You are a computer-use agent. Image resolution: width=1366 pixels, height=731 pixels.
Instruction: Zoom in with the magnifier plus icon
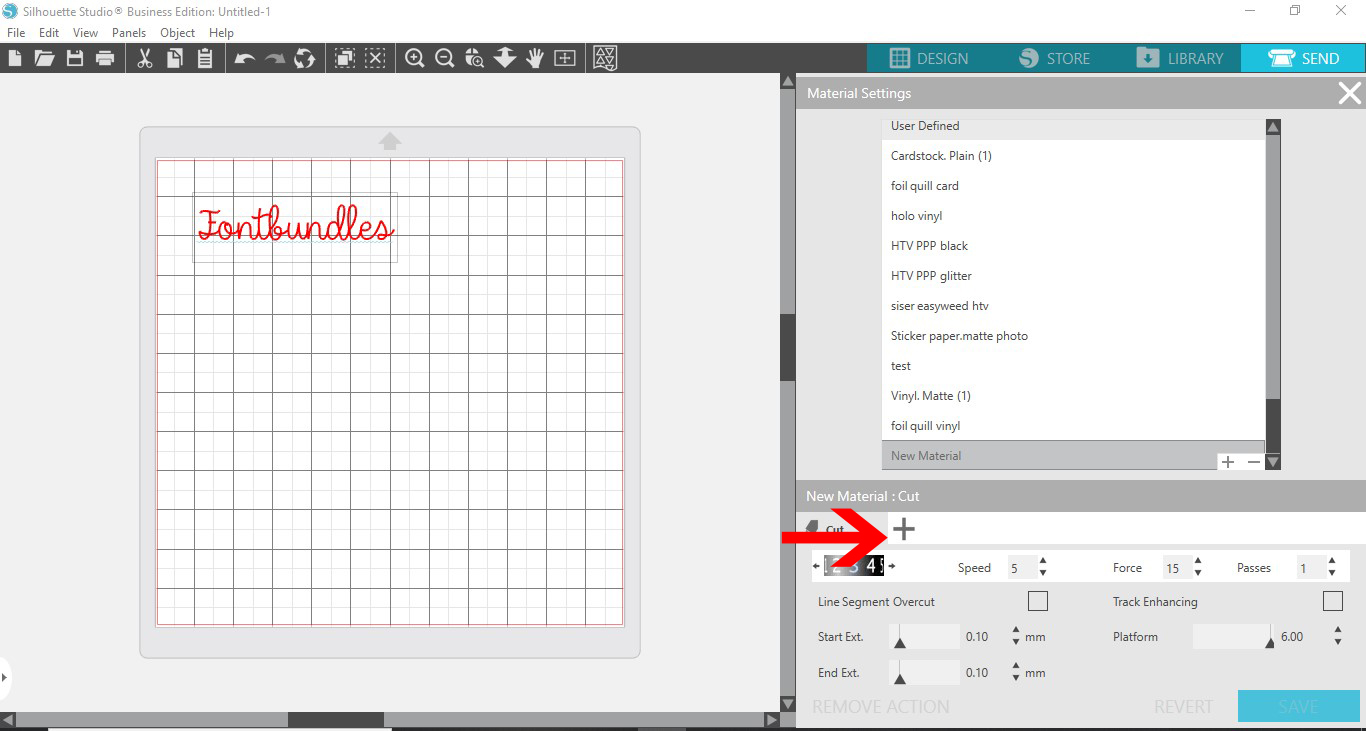coord(415,58)
